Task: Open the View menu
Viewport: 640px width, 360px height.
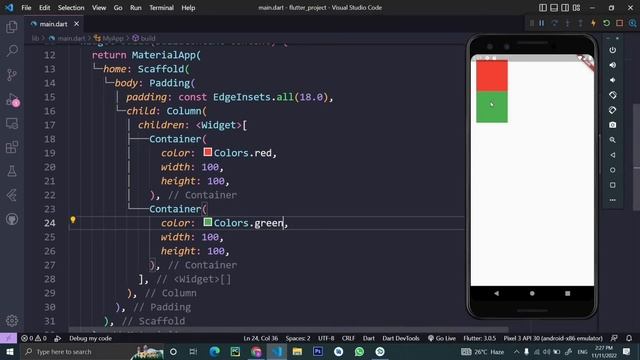Action: coord(99,8)
